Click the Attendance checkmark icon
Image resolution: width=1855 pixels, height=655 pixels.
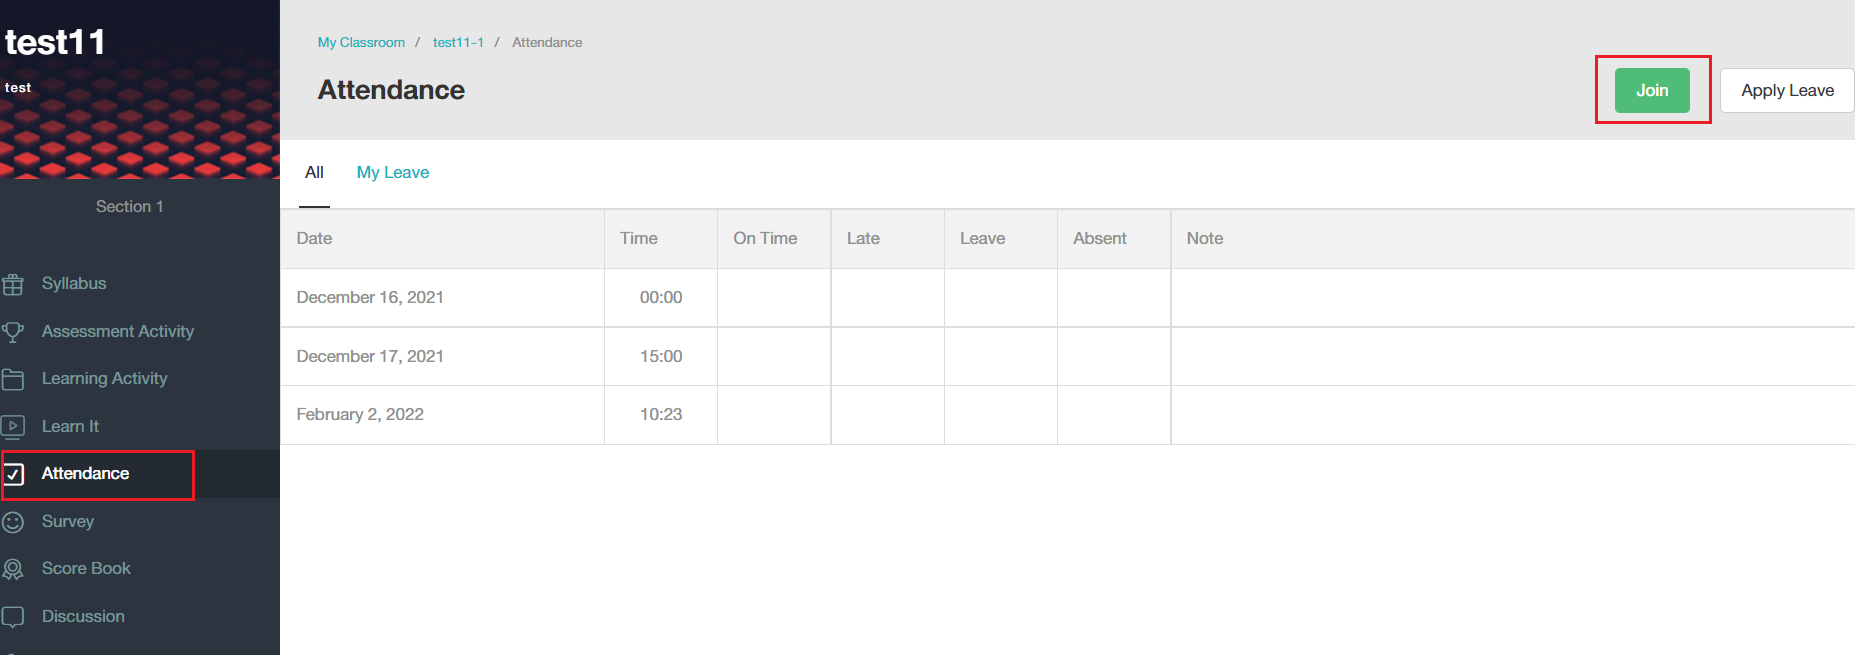(x=14, y=474)
